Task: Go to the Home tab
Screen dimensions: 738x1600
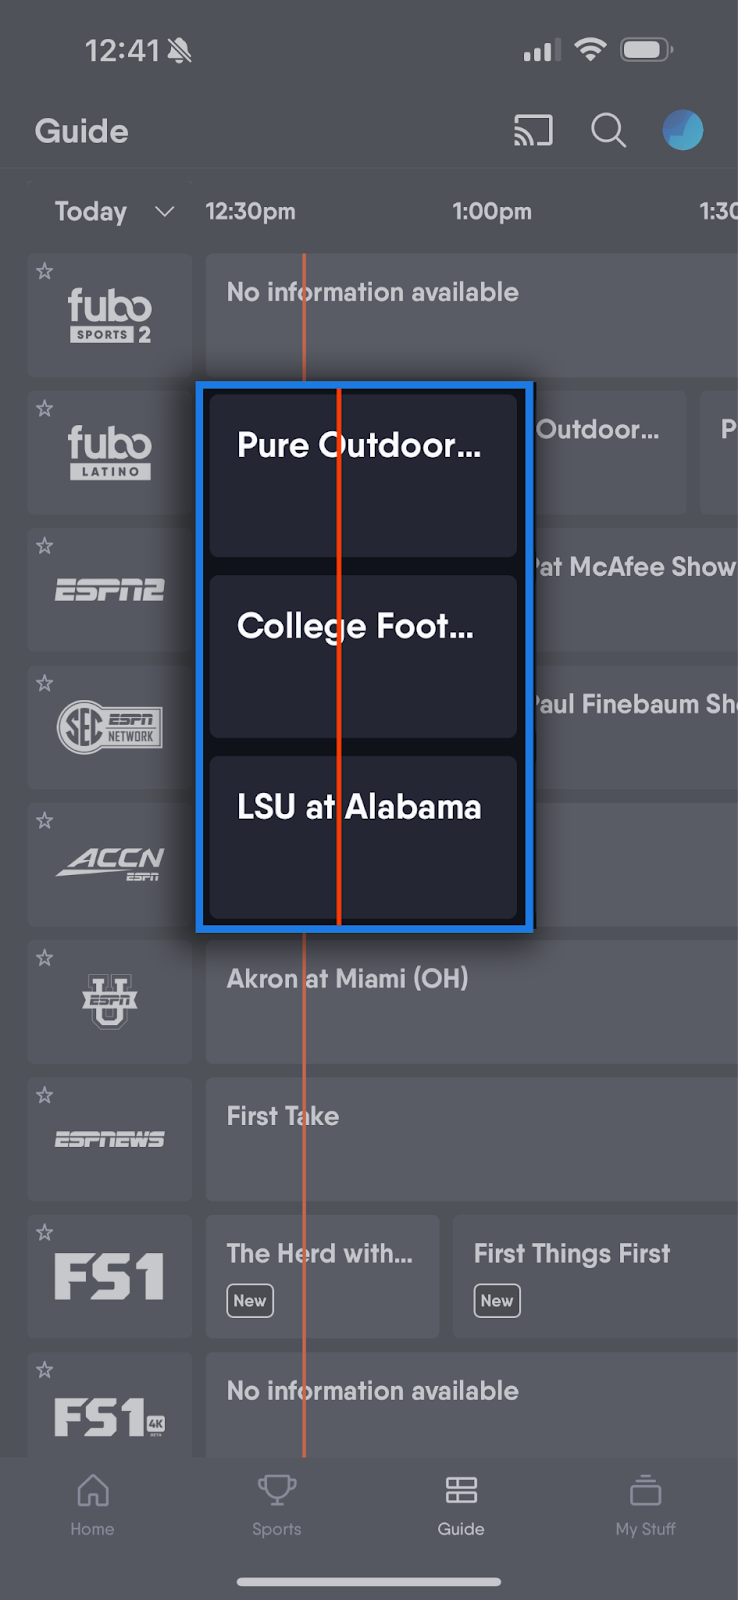Action: tap(92, 1504)
